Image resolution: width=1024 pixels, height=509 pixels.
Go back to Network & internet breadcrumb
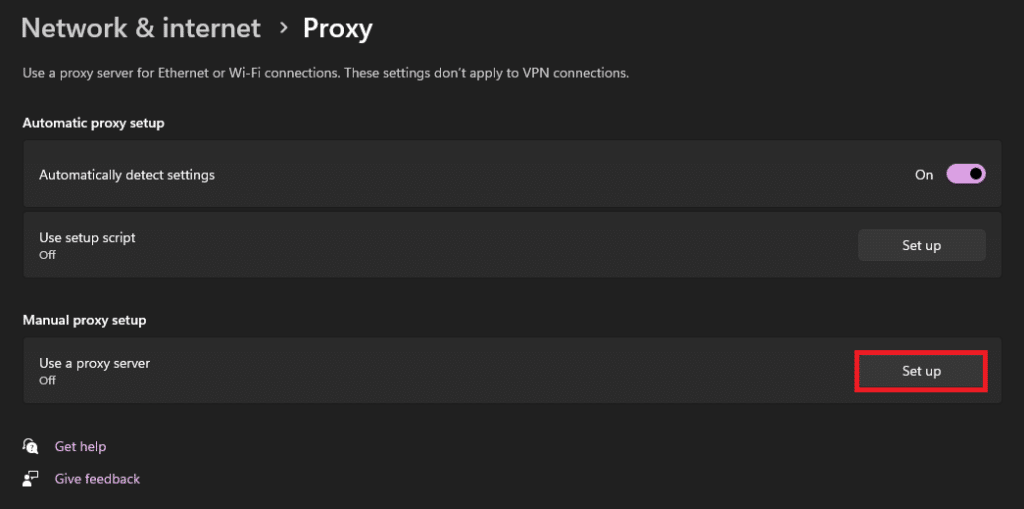click(x=140, y=28)
